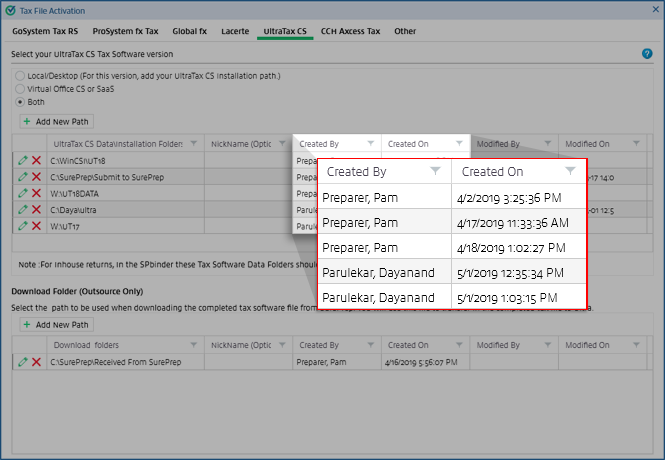
Task: Select the GoSystem Tax RS tab
Action: tap(44, 31)
